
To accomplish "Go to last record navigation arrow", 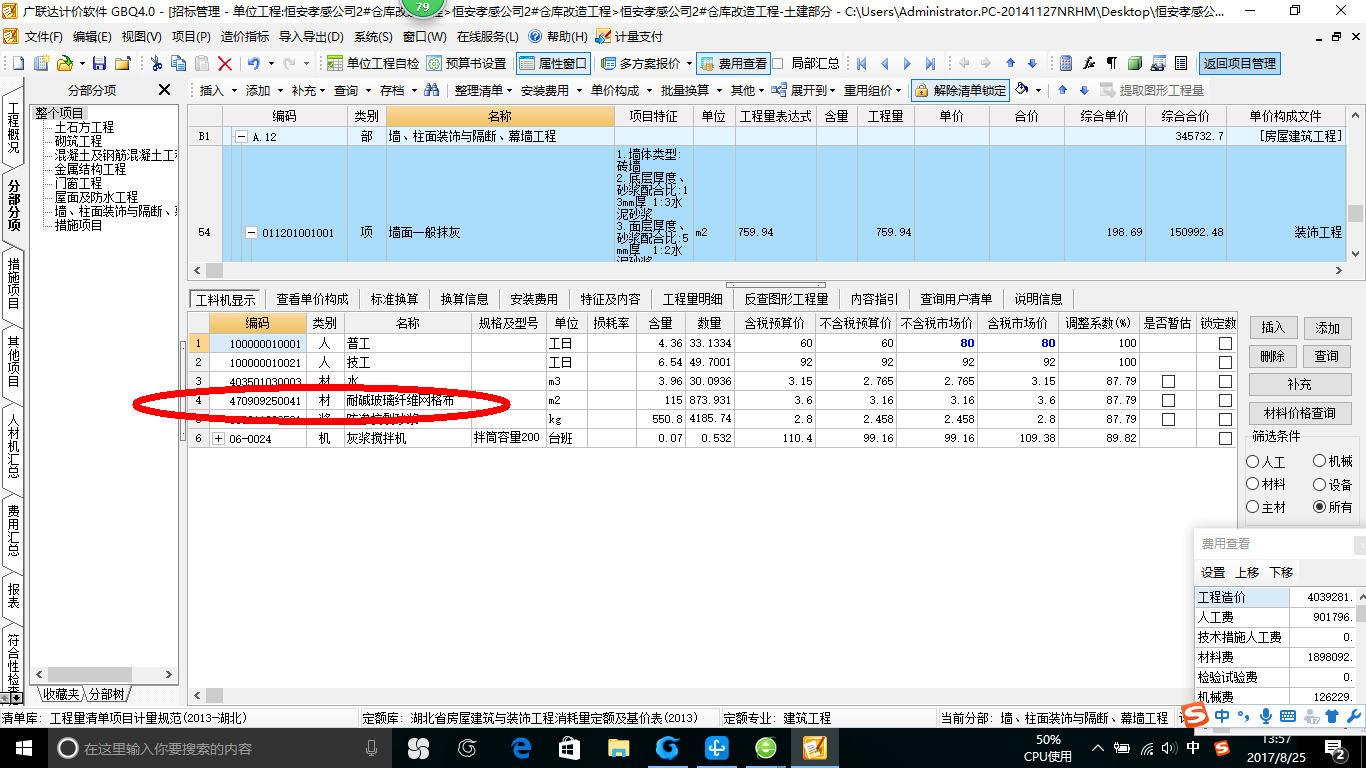I will [930, 63].
